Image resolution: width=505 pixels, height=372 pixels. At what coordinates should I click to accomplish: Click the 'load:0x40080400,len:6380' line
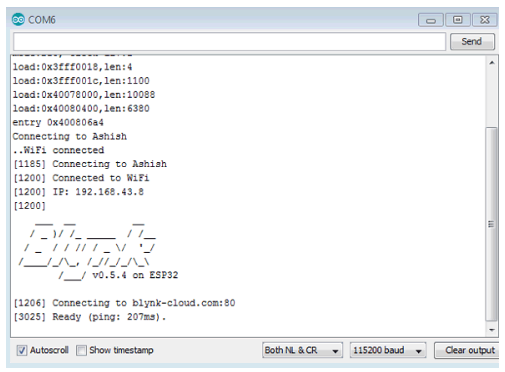(x=81, y=109)
